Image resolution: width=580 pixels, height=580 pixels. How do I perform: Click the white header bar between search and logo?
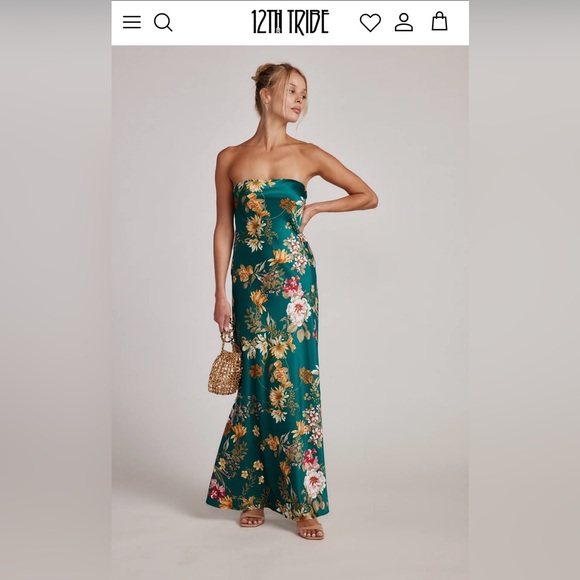point(212,22)
